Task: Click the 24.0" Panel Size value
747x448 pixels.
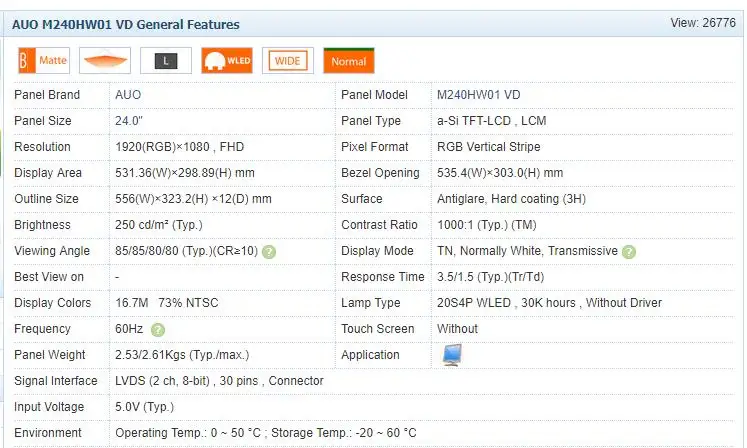Action: click(129, 121)
